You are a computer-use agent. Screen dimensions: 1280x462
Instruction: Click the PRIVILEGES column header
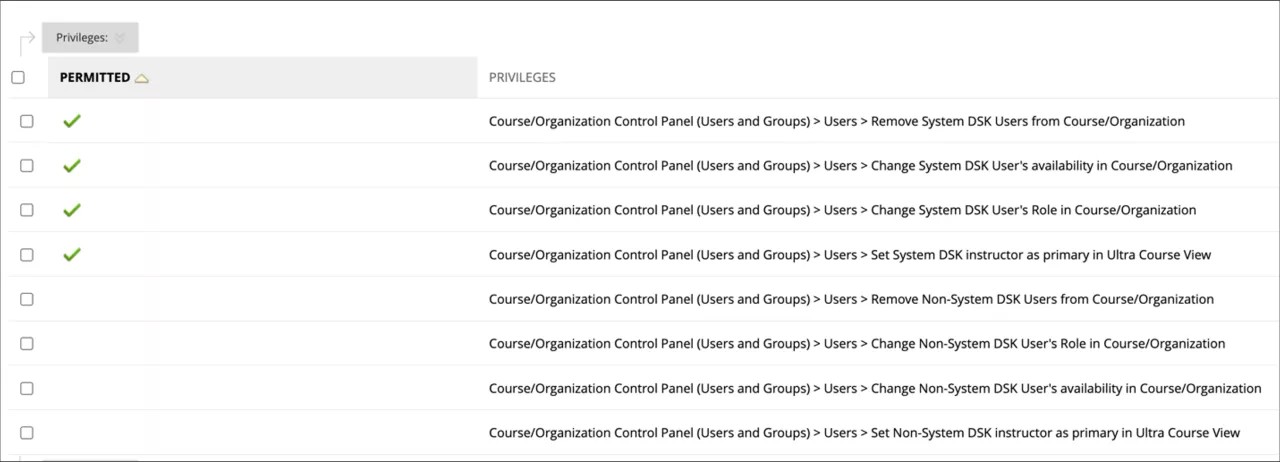522,77
